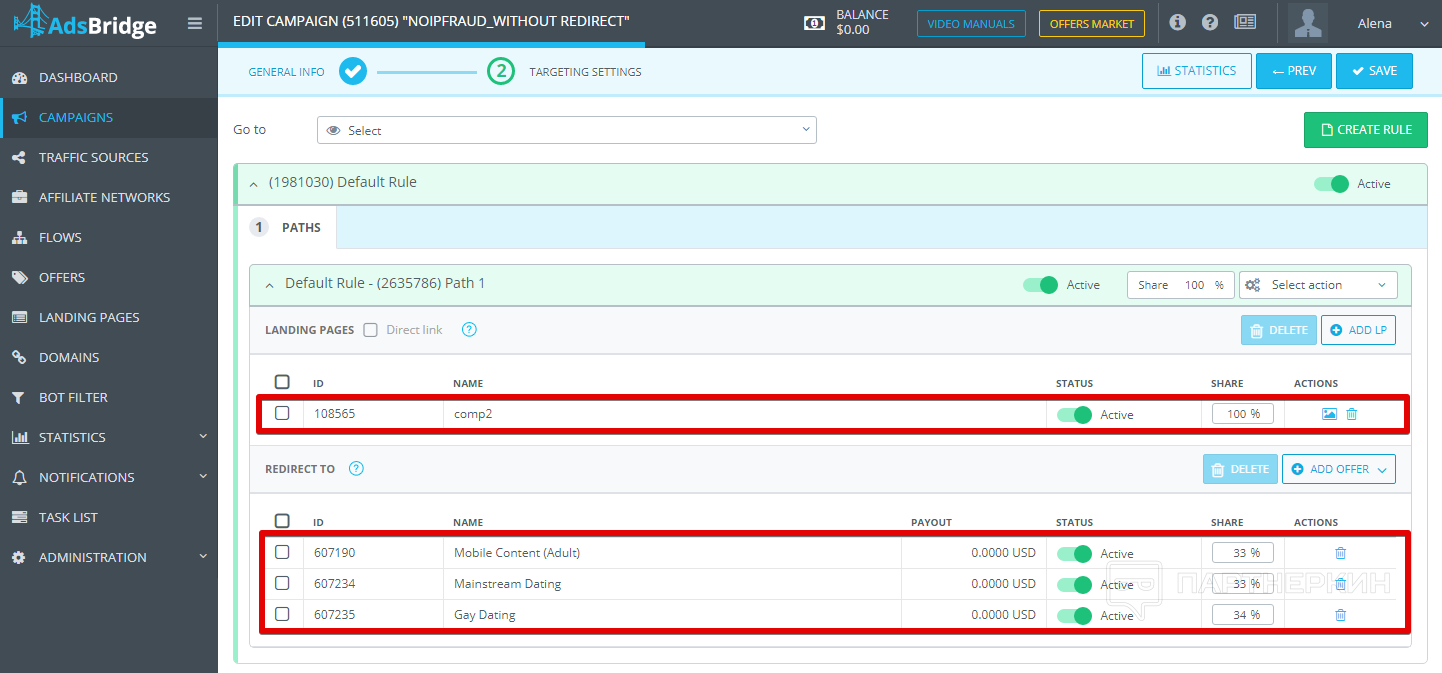1442x673 pixels.
Task: Click the AdsBridge logo
Action: pos(85,22)
